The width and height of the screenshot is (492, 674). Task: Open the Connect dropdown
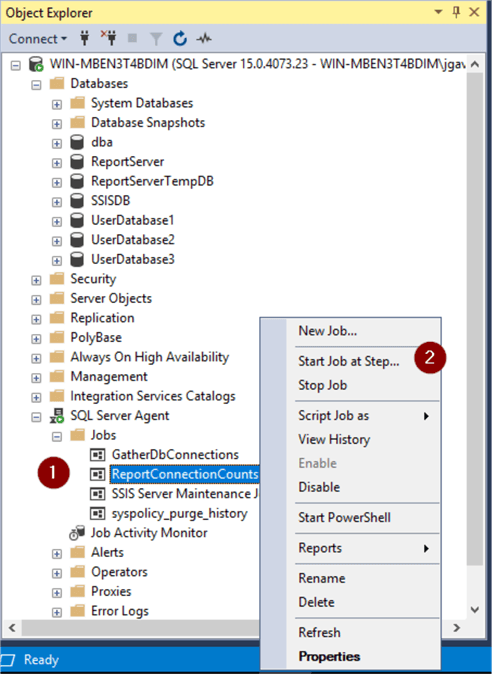[38, 39]
